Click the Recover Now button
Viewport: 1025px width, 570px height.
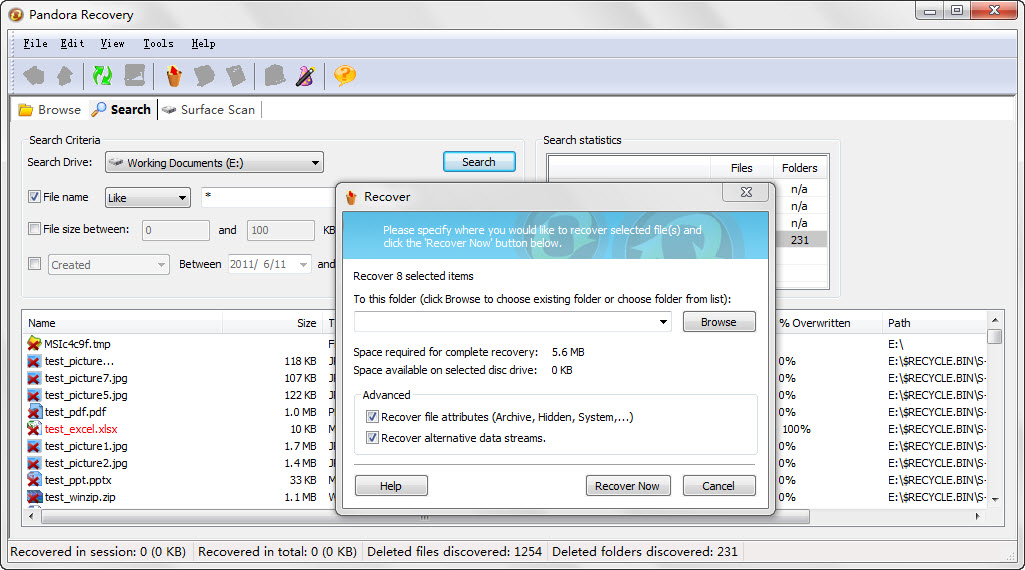[628, 486]
